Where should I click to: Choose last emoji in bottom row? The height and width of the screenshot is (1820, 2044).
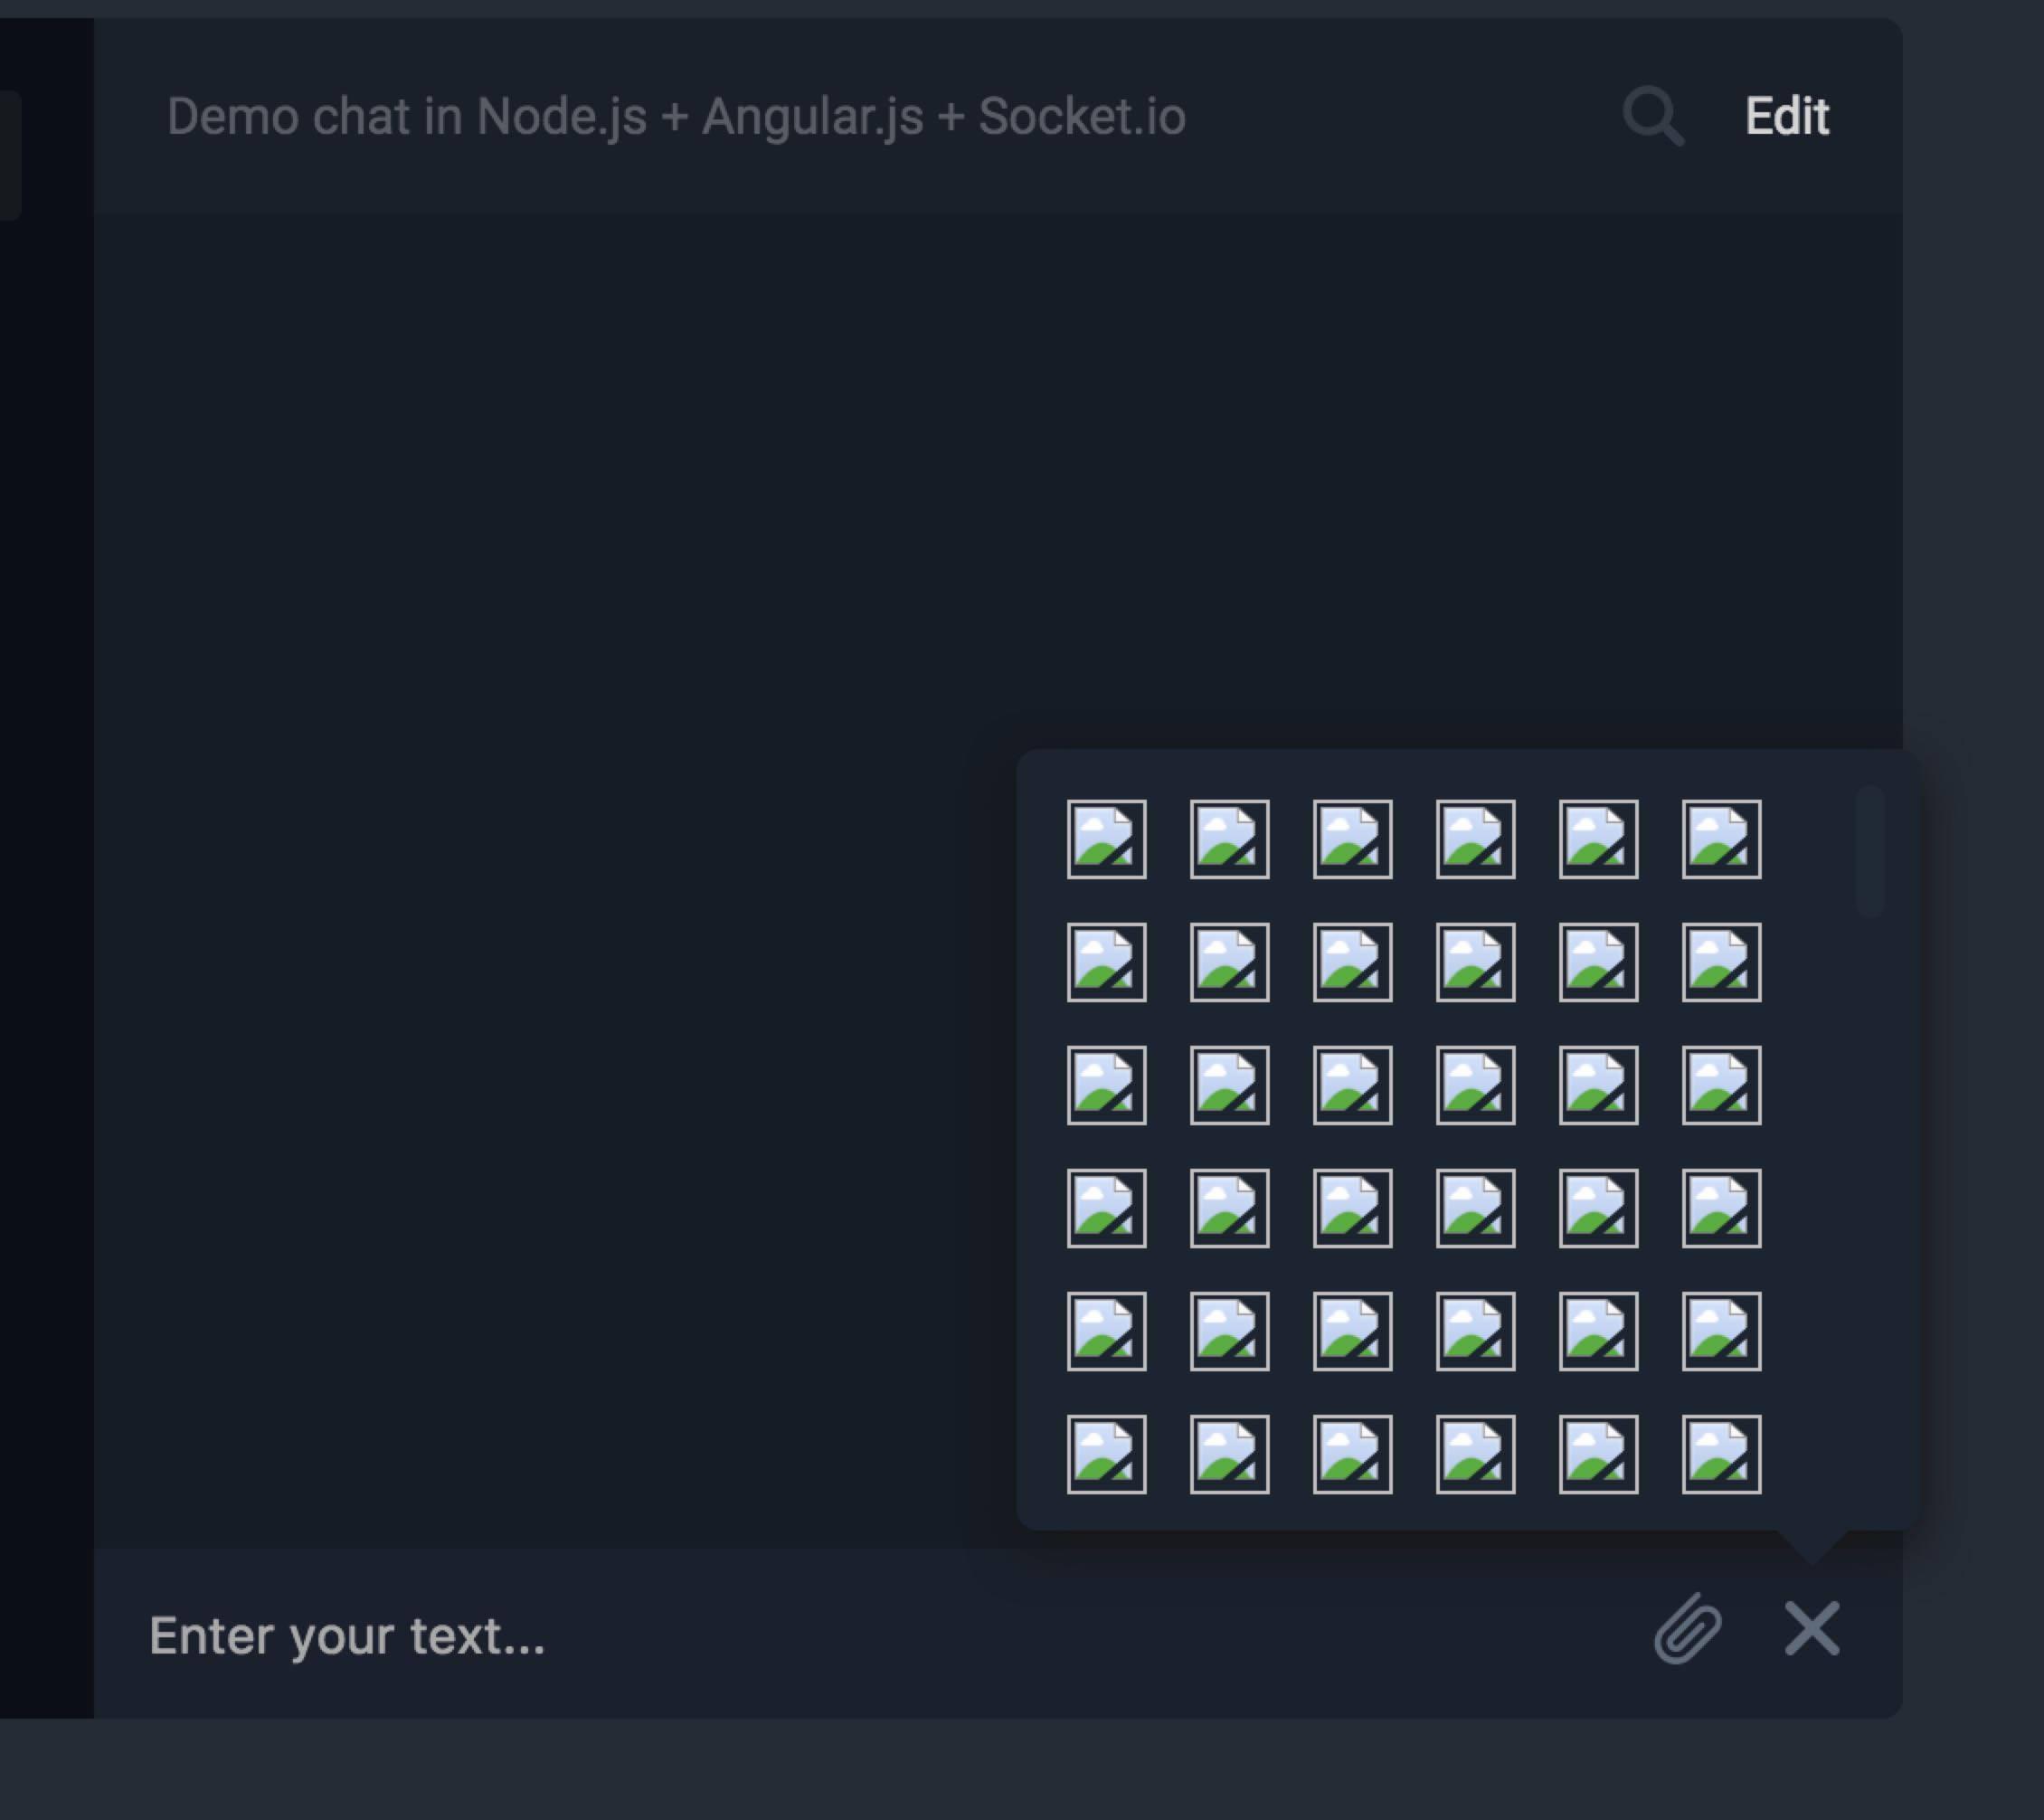pyautogui.click(x=1722, y=1454)
